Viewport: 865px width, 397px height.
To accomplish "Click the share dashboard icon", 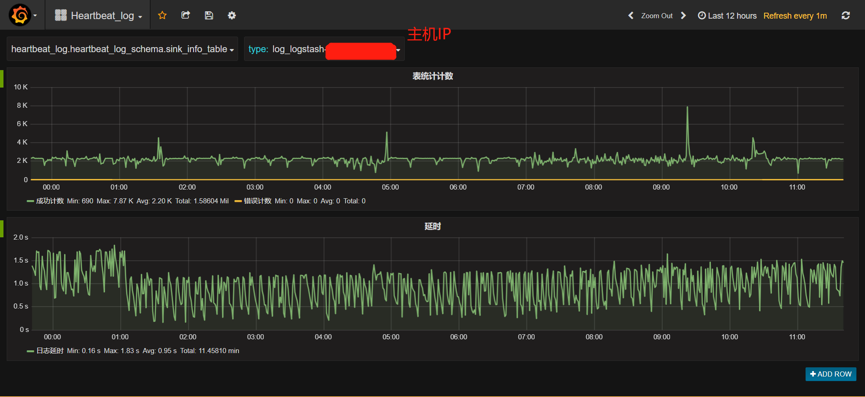I will tap(185, 15).
